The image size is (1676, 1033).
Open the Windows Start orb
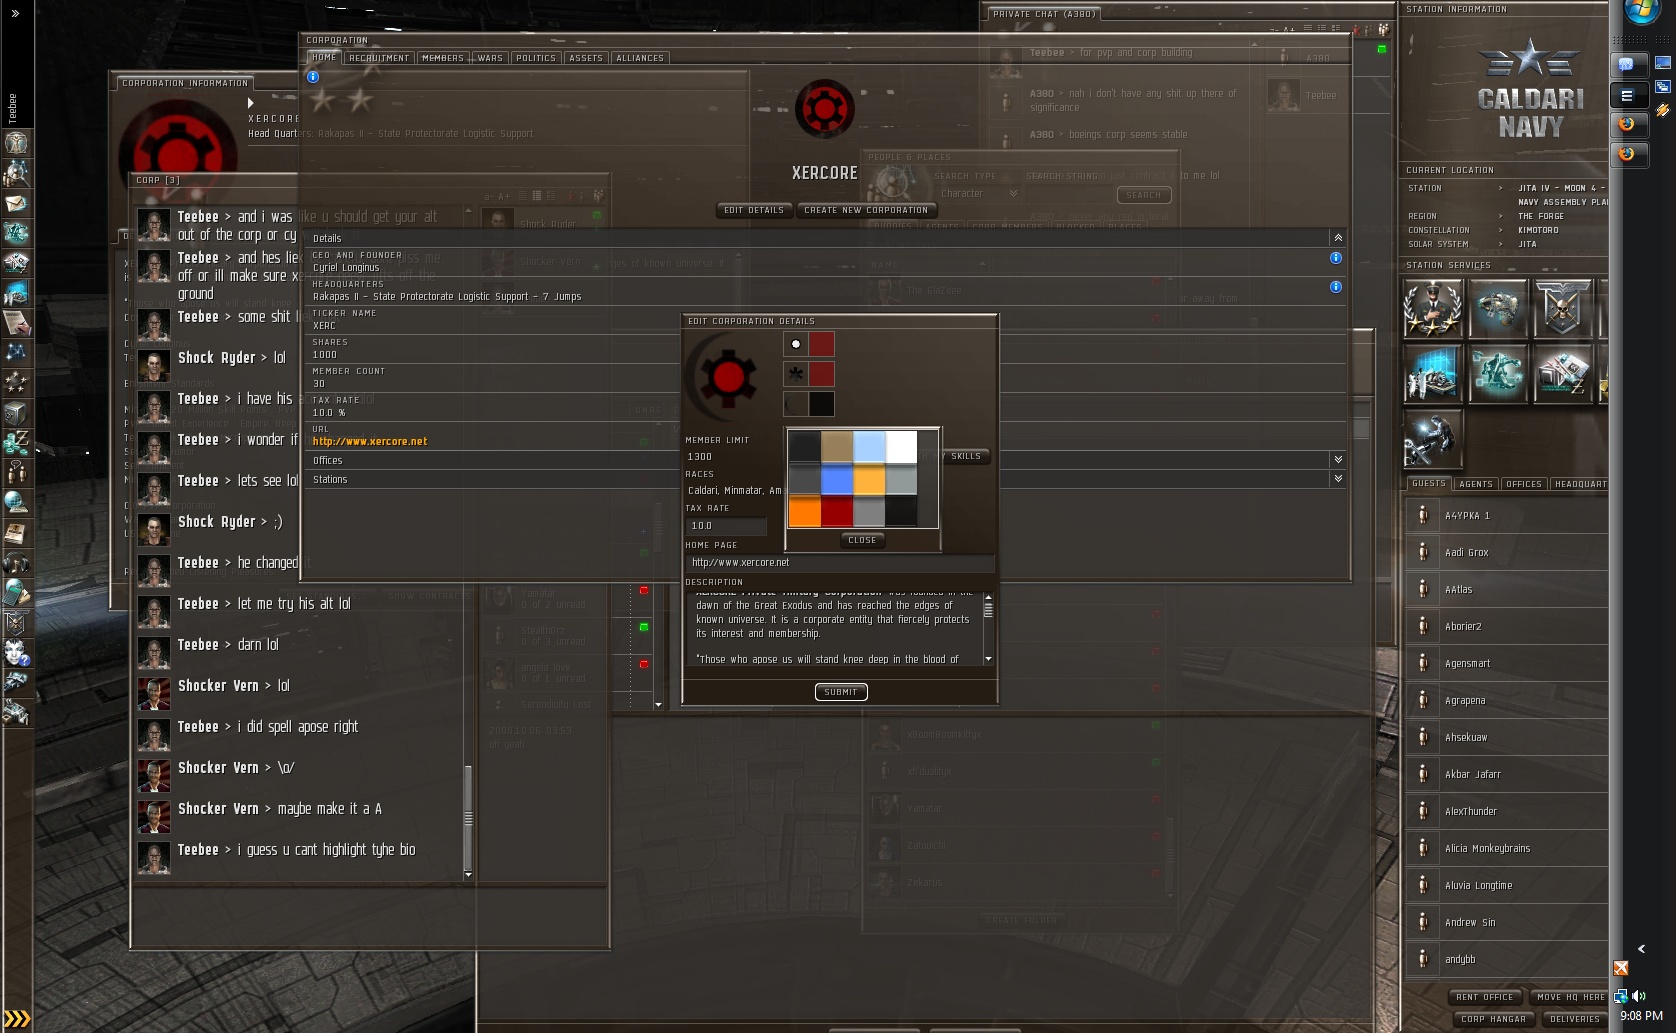click(1642, 10)
